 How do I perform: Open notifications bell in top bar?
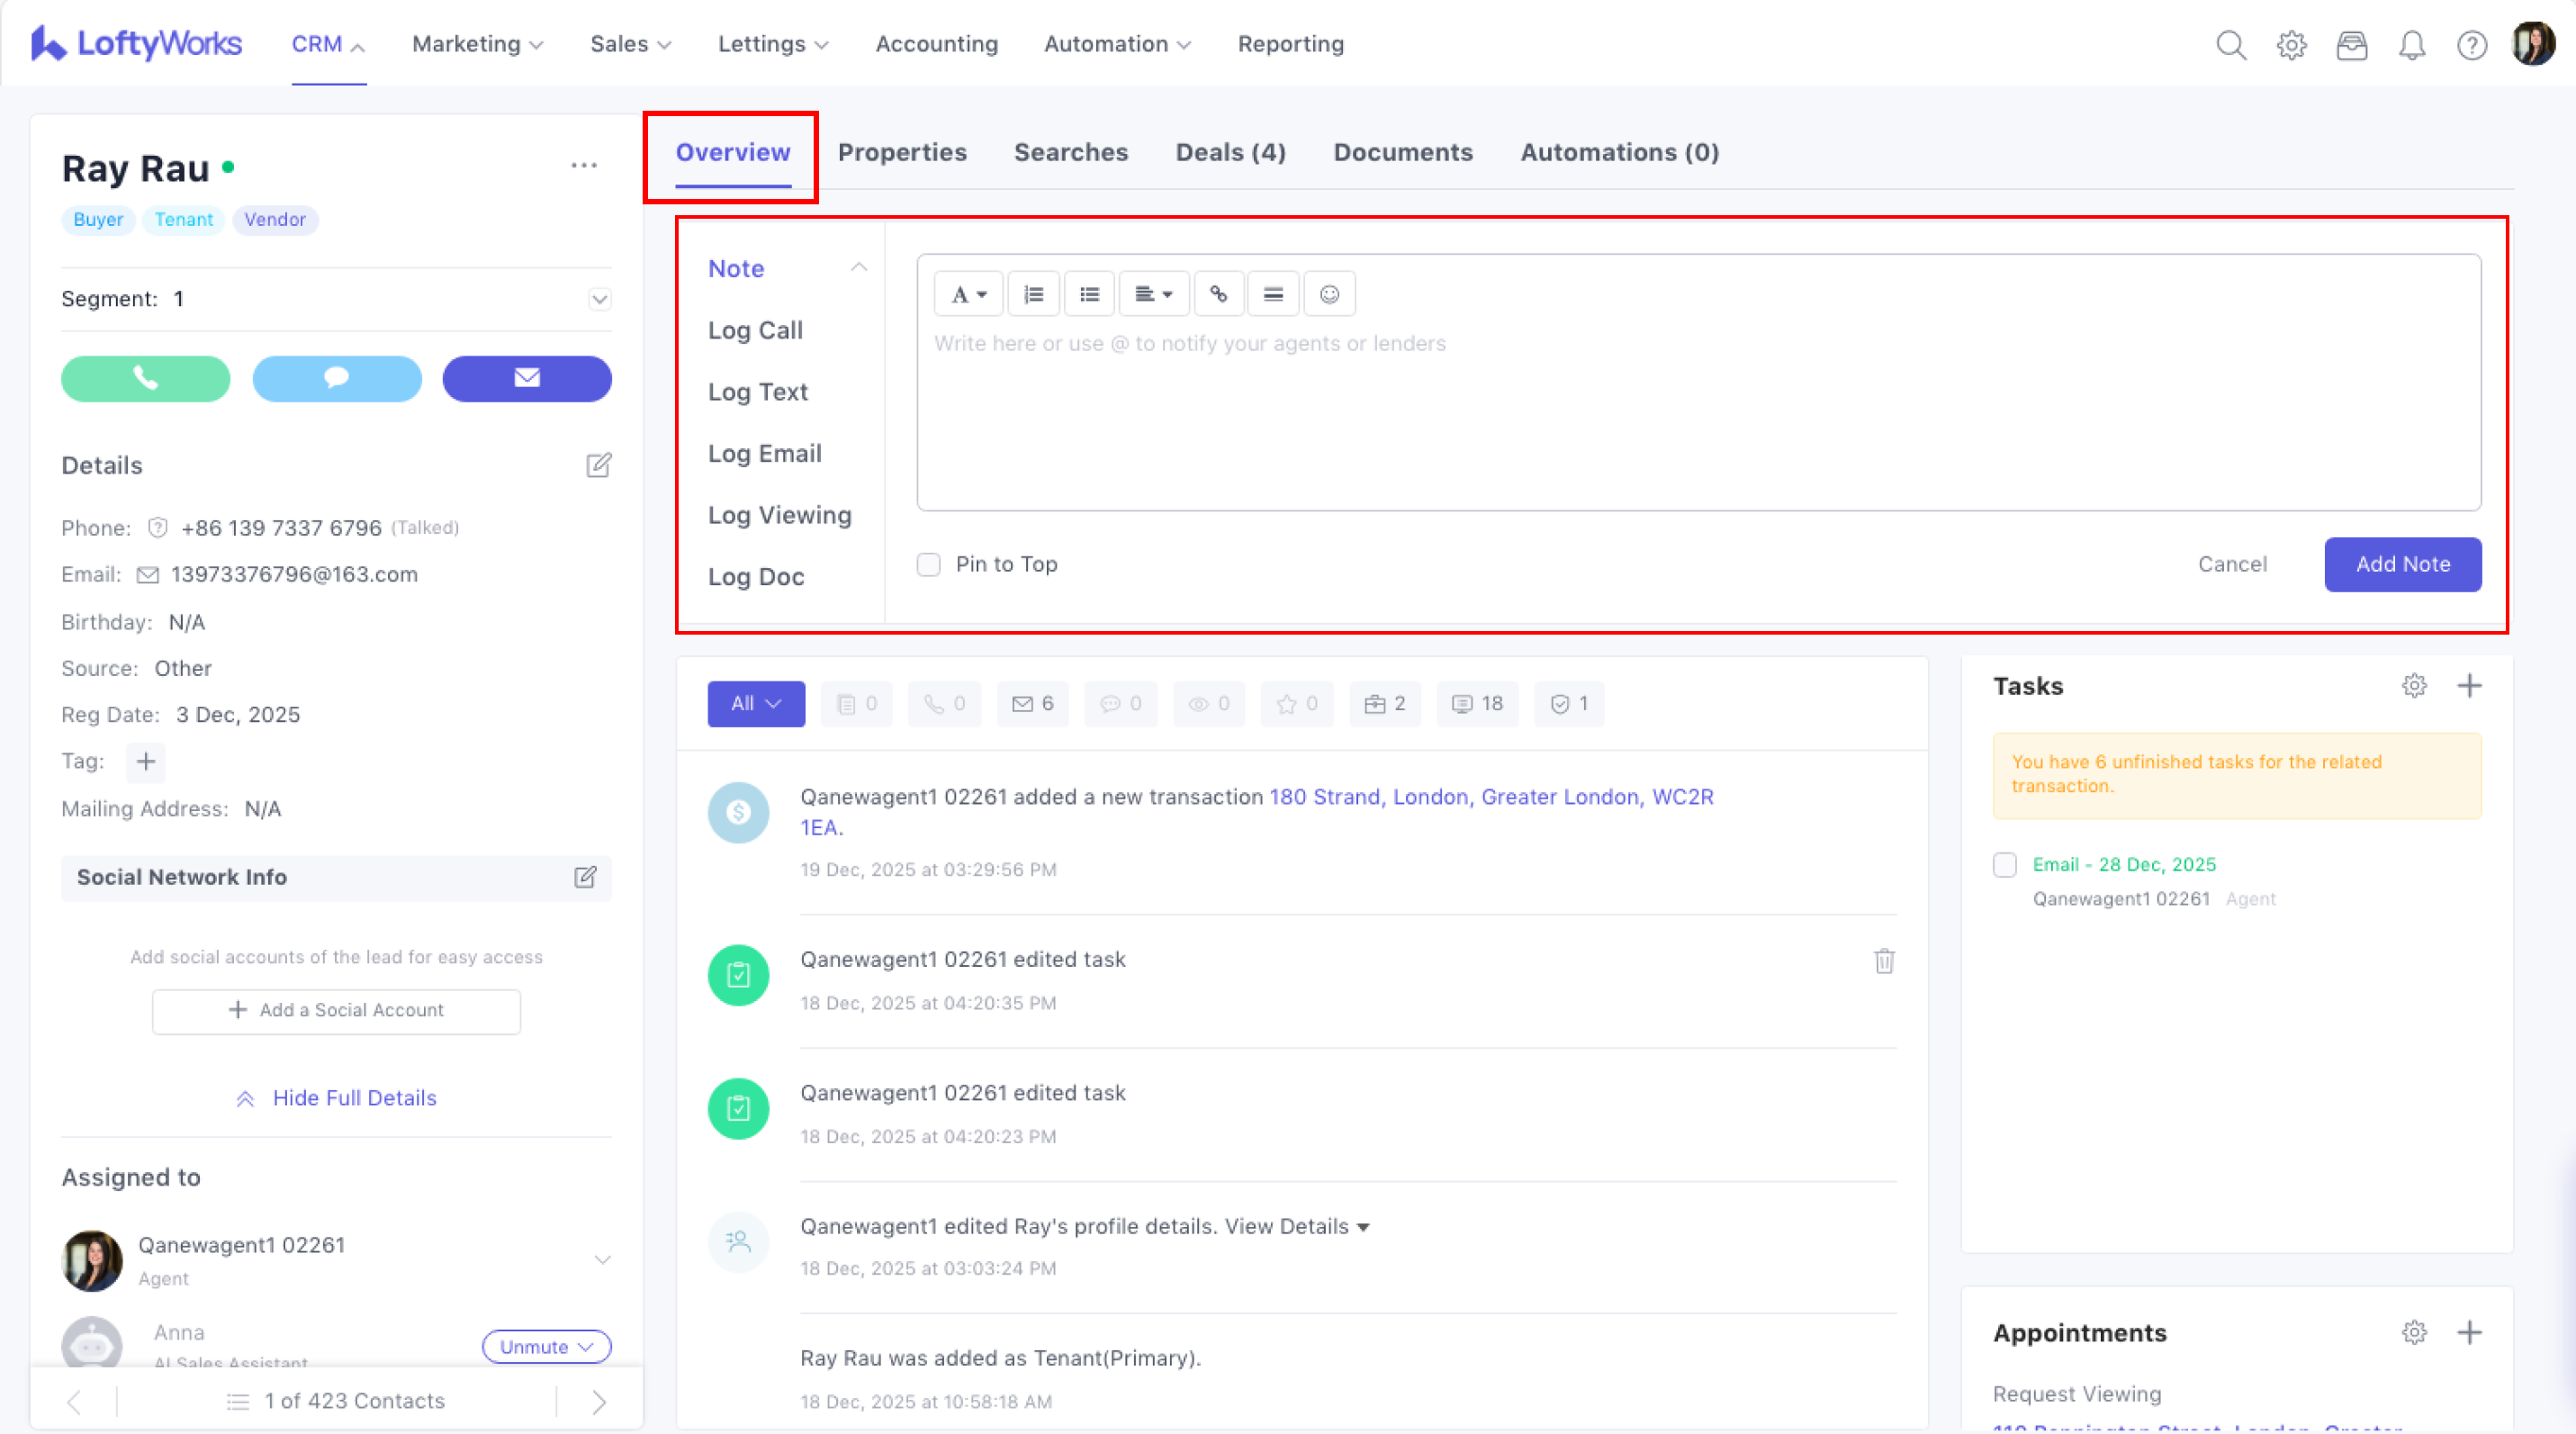tap(2411, 45)
